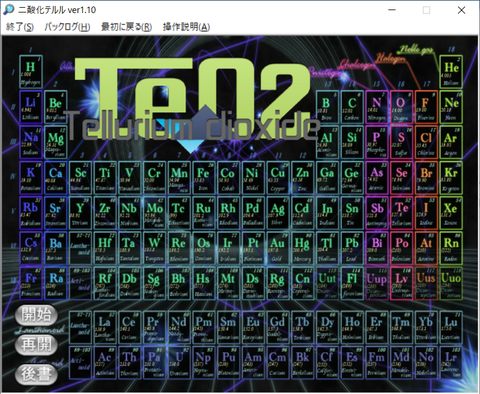The image size is (480, 394).
Task: Select the Polonium (Po) tile
Action: pyautogui.click(x=401, y=248)
